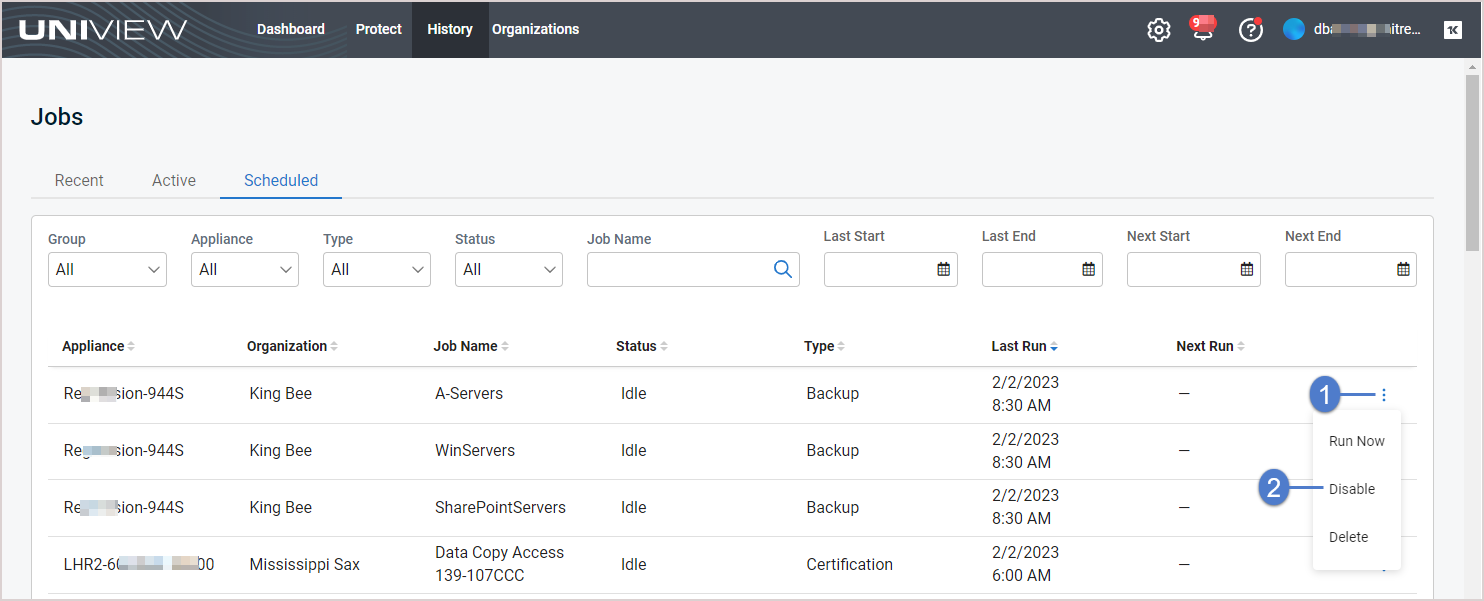Open the Dashboard nav item
Viewport: 1484px width, 601px height.
291,29
